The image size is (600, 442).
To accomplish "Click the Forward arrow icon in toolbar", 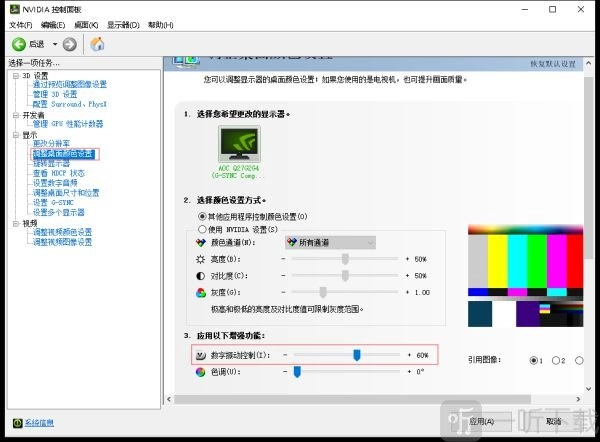I will (x=69, y=44).
